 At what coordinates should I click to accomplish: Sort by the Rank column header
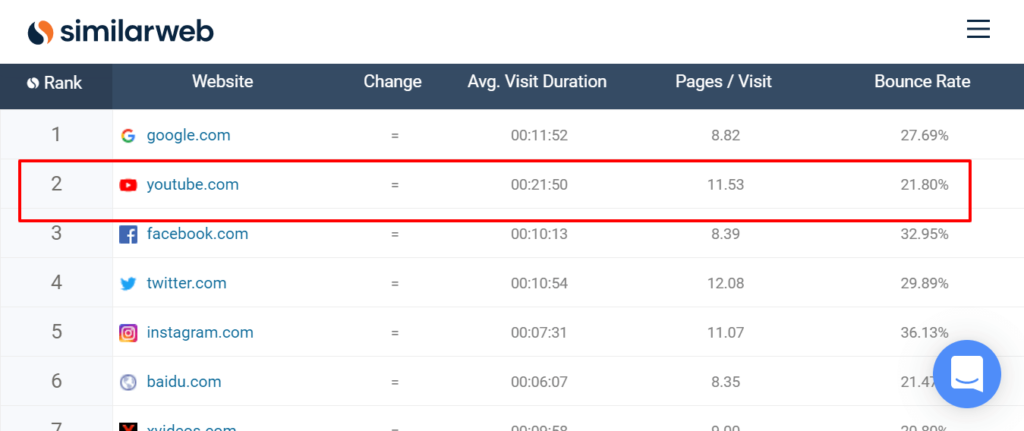pyautogui.click(x=56, y=83)
